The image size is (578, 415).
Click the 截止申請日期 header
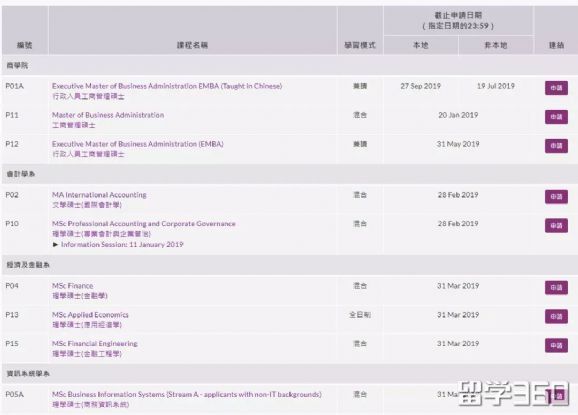(x=458, y=15)
